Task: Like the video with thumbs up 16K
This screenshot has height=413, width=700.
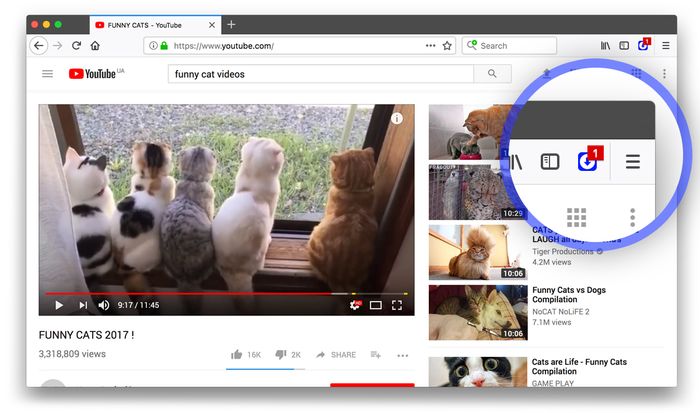Action: coord(246,355)
